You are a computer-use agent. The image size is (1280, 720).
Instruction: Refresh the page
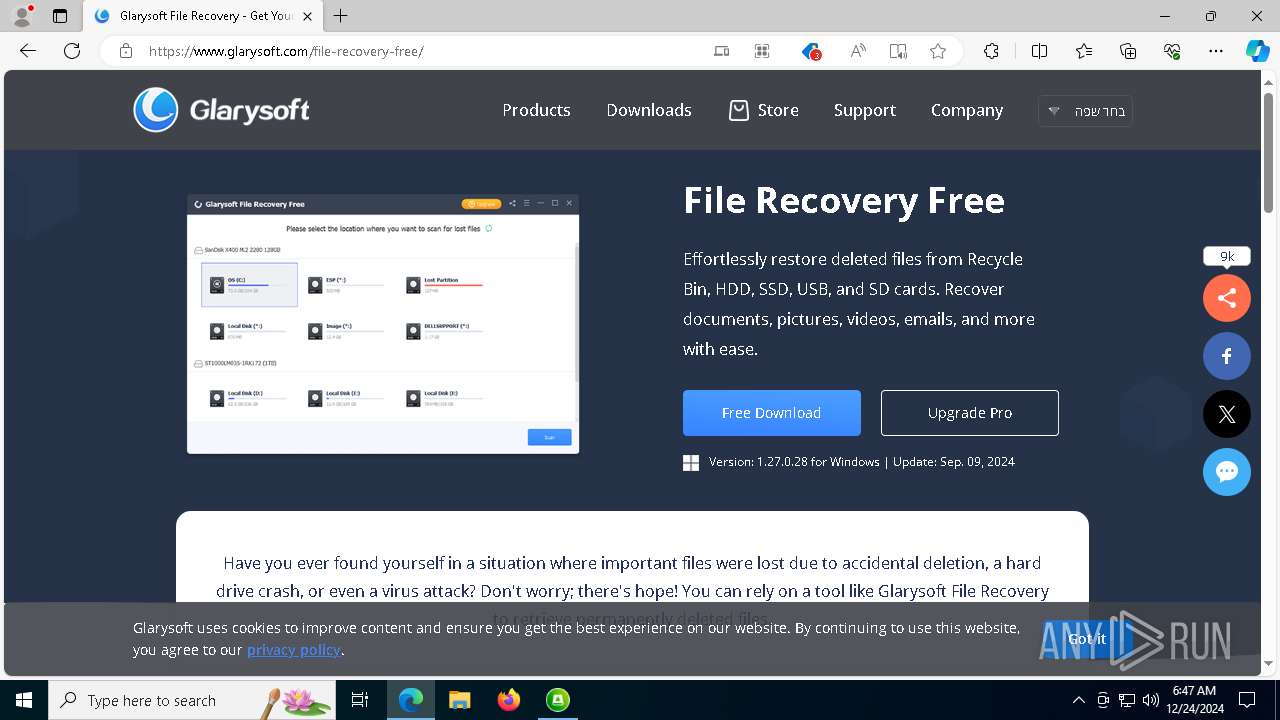pyautogui.click(x=72, y=51)
